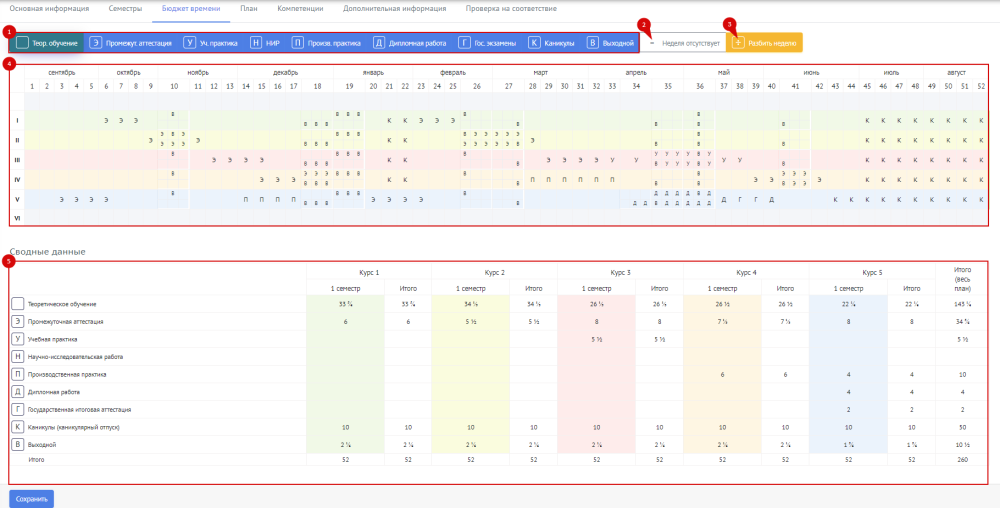The image size is (1000, 508).
Task: Click Разбить неделю to split week
Action: click(764, 43)
